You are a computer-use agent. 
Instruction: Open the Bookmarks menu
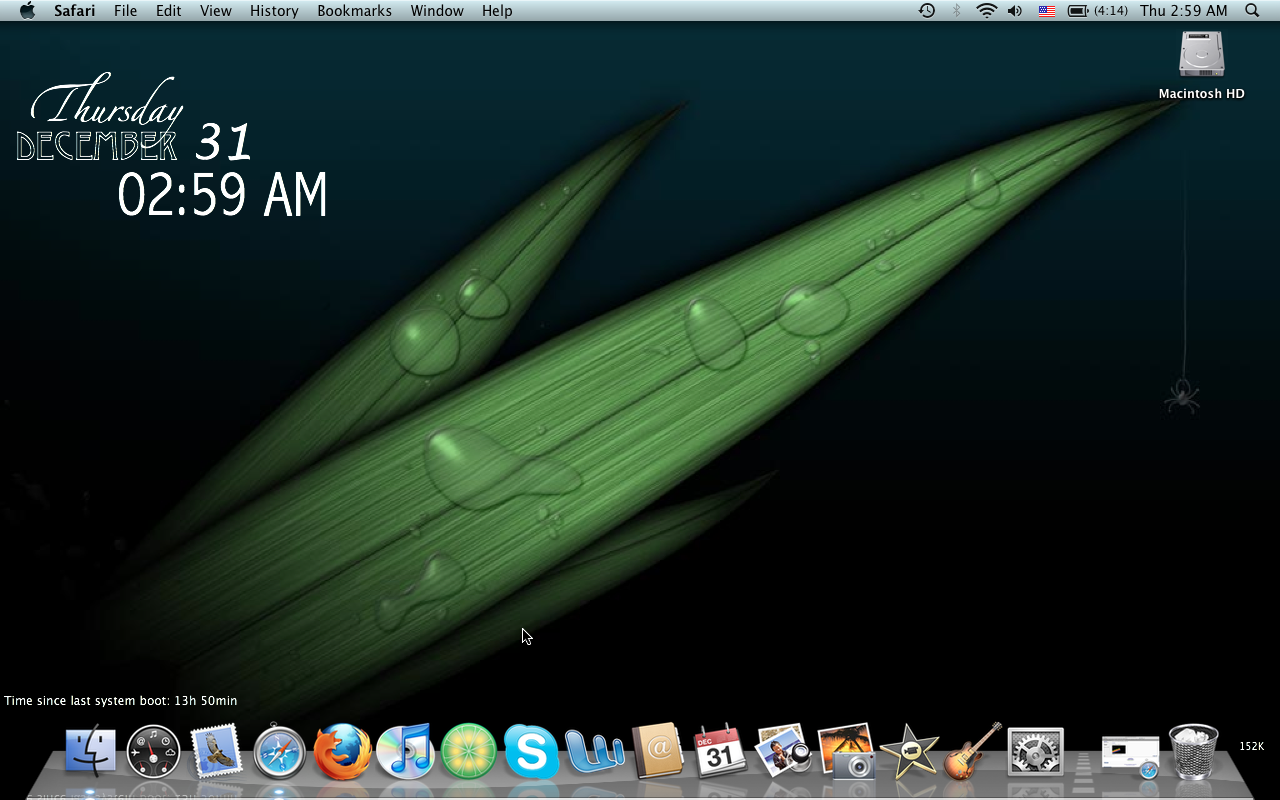[355, 11]
